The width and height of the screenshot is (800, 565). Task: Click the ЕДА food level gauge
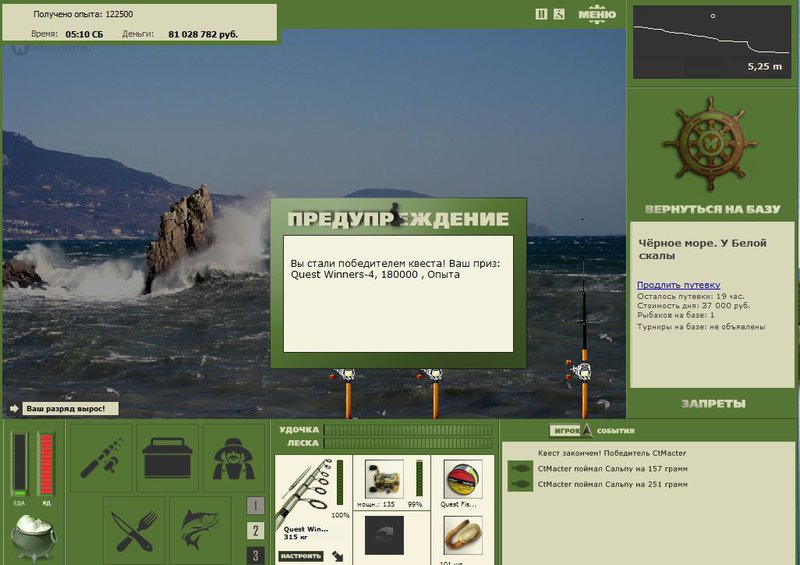coord(19,464)
